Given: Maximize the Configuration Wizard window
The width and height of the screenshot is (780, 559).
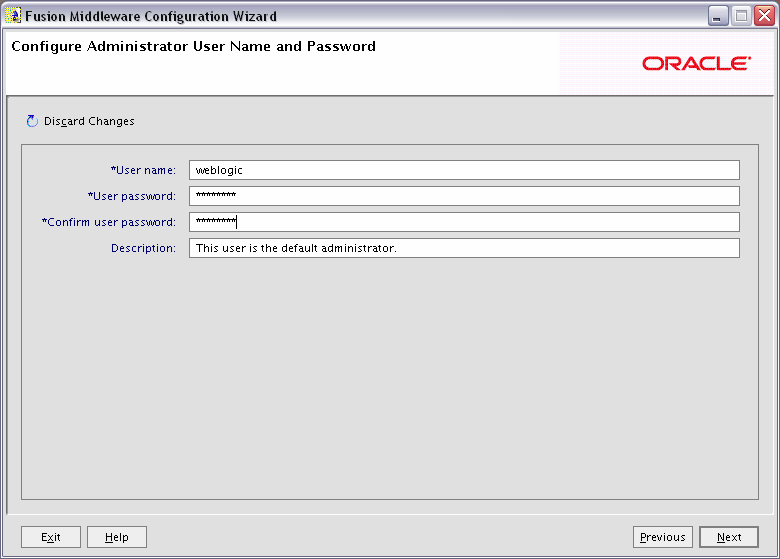Looking at the screenshot, I should click(x=741, y=16).
